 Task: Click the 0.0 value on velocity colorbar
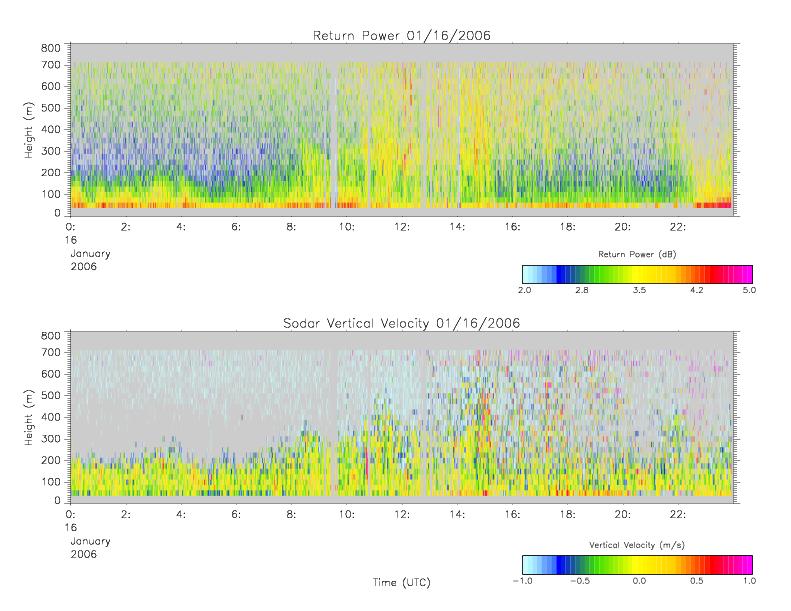639,581
